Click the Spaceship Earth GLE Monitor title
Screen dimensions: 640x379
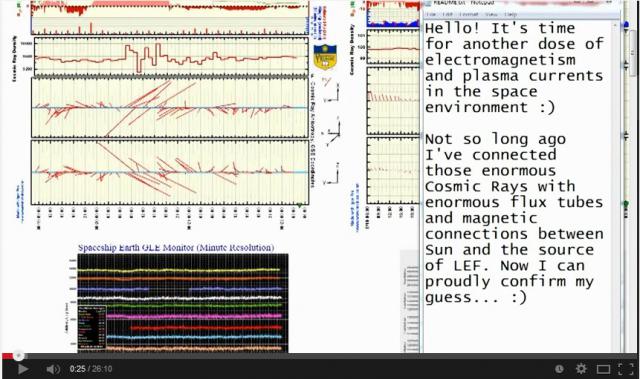pos(176,248)
